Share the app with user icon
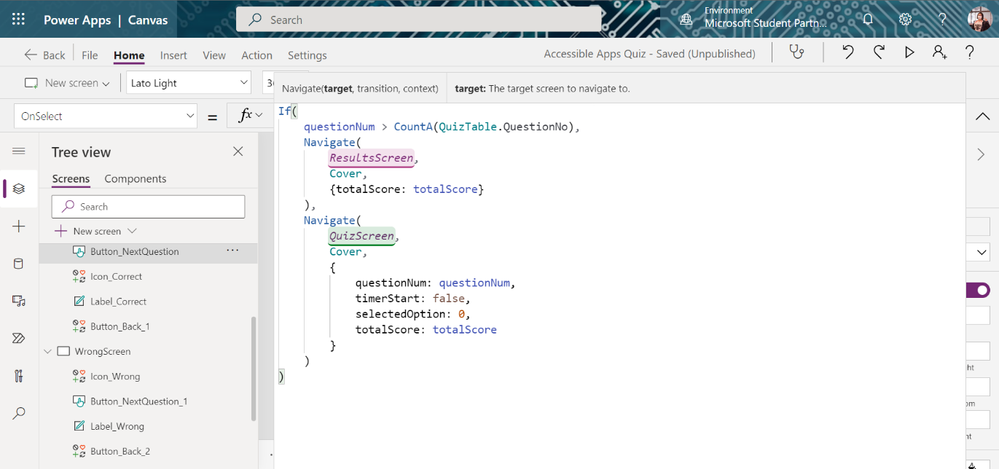 [x=939, y=52]
